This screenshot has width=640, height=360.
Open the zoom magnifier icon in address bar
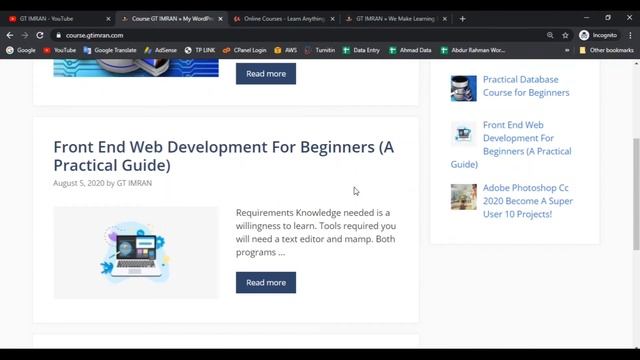tap(550, 36)
